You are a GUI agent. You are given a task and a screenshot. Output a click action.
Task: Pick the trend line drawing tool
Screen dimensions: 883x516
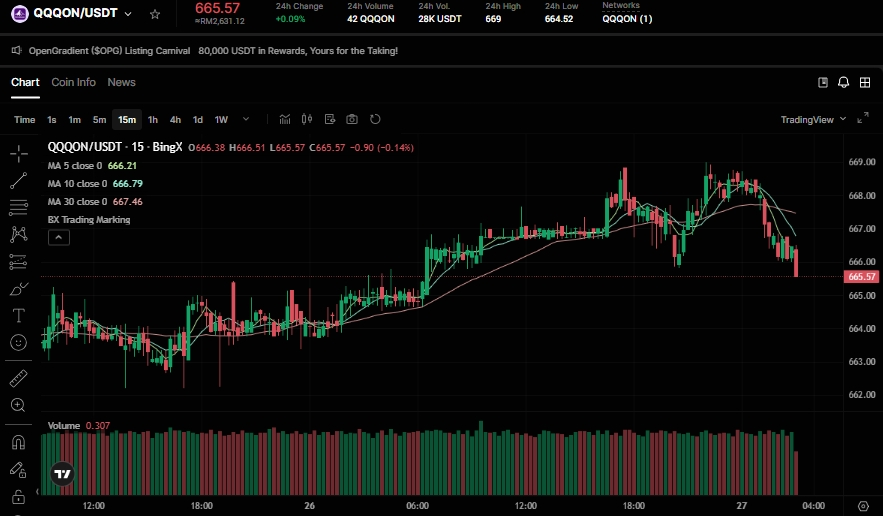pos(18,181)
